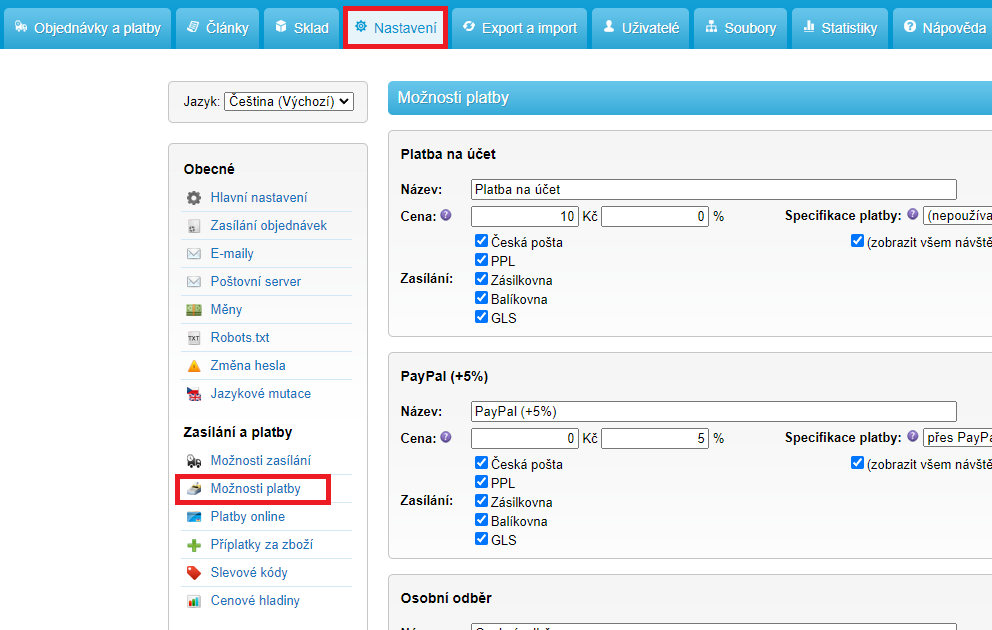Viewport: 992px width, 630px height.
Task: Click the money icon beside Měny
Action: [x=194, y=310]
